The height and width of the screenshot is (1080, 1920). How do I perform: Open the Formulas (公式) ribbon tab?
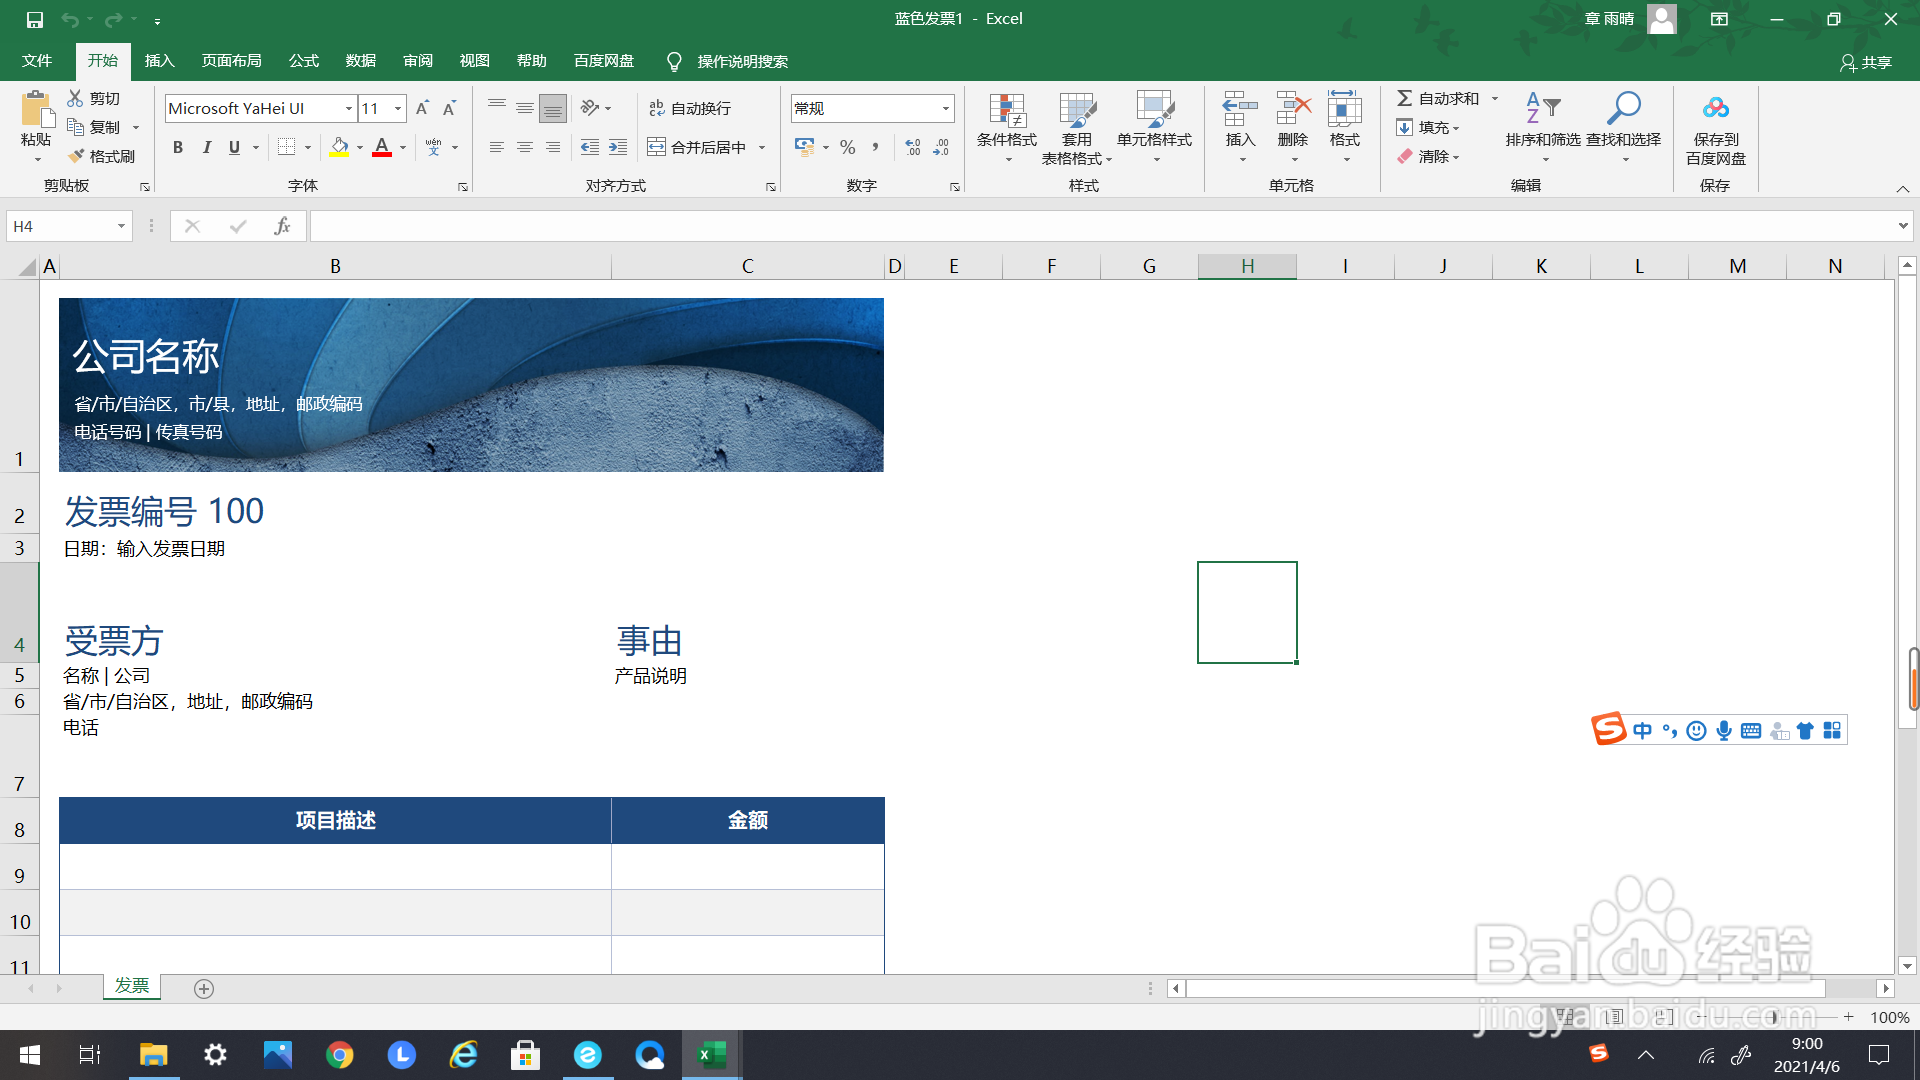(x=303, y=61)
